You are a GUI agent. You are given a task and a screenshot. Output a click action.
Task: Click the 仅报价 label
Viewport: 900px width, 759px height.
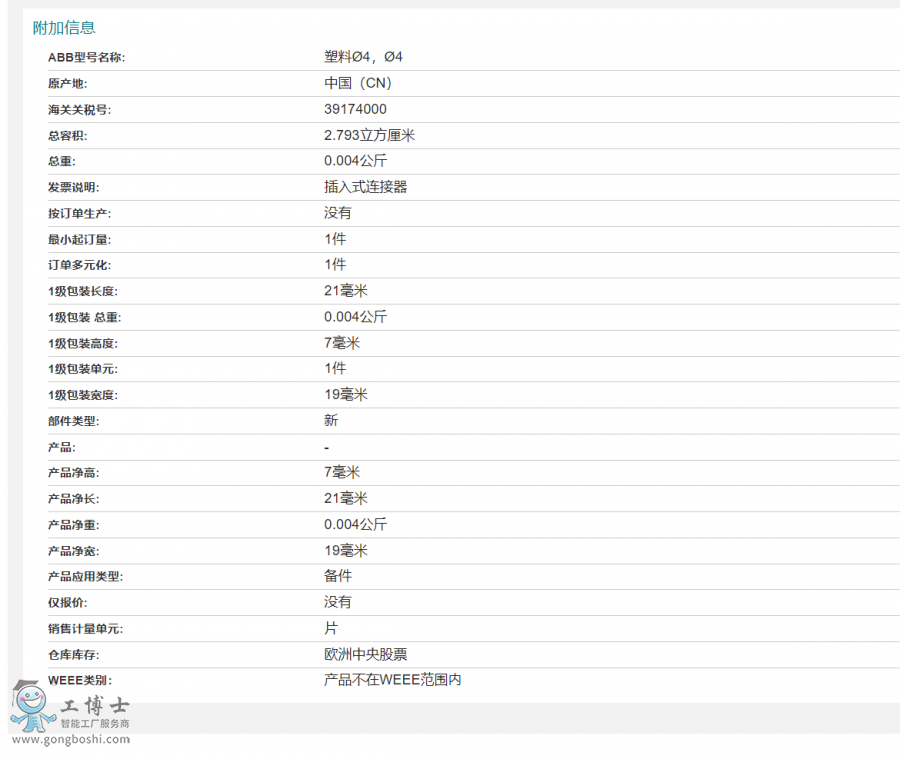click(67, 603)
